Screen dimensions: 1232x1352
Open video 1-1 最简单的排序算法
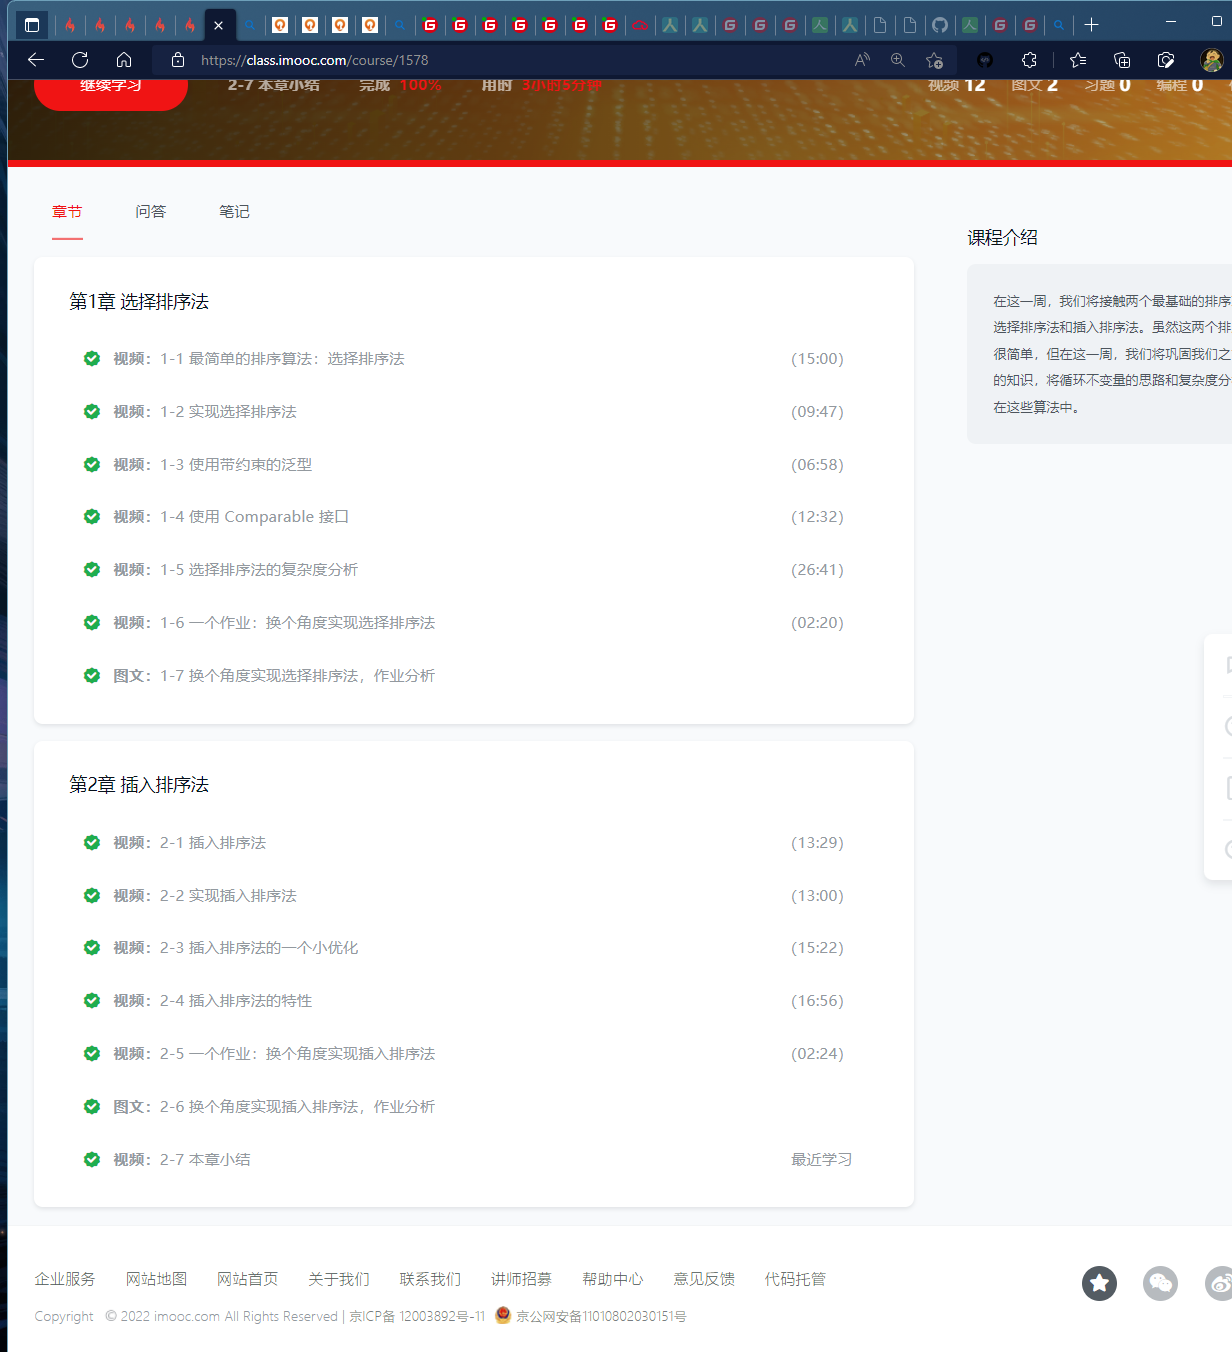pyautogui.click(x=259, y=359)
